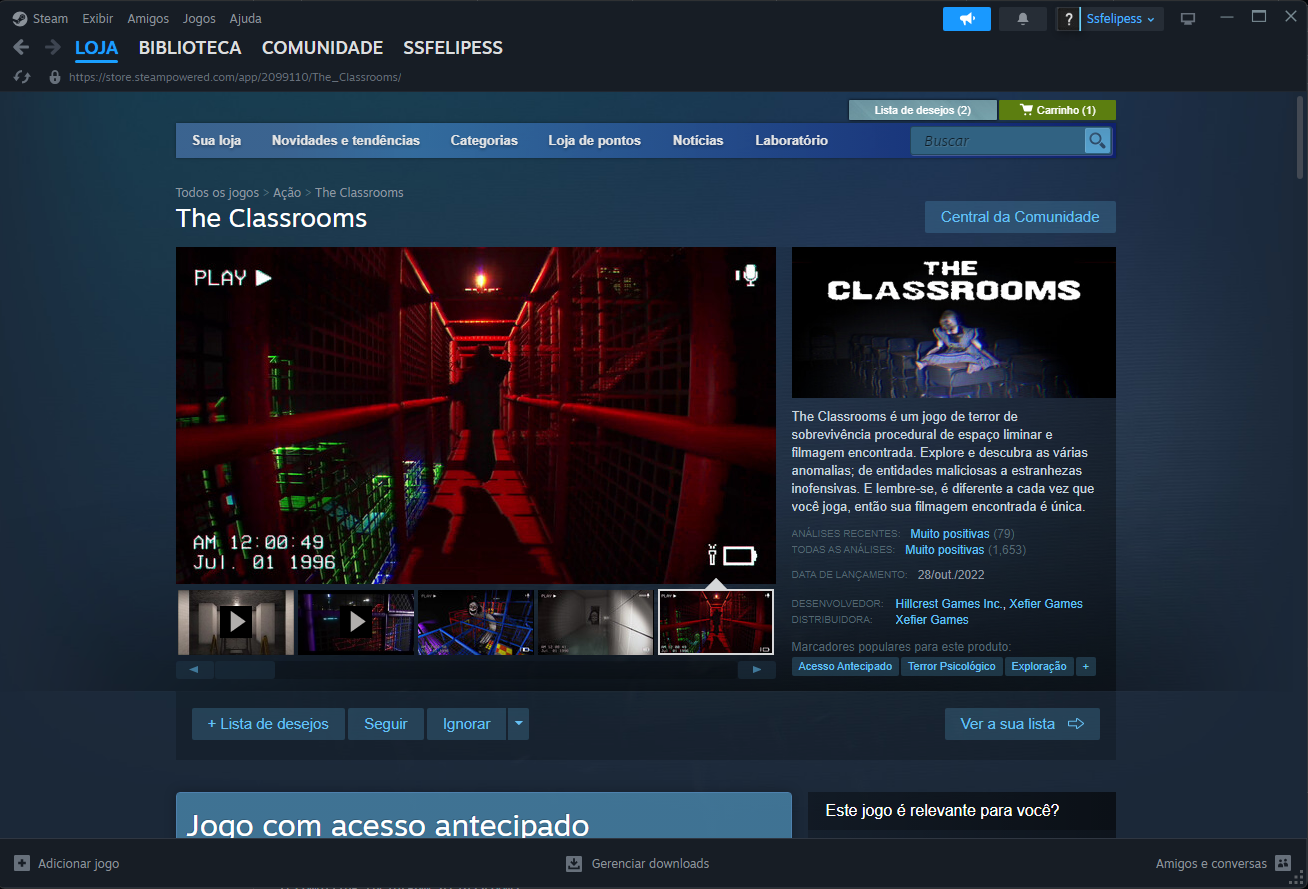Viewport: 1308px width, 889px height.
Task: Click the main red corridor screenshot
Action: [x=476, y=415]
